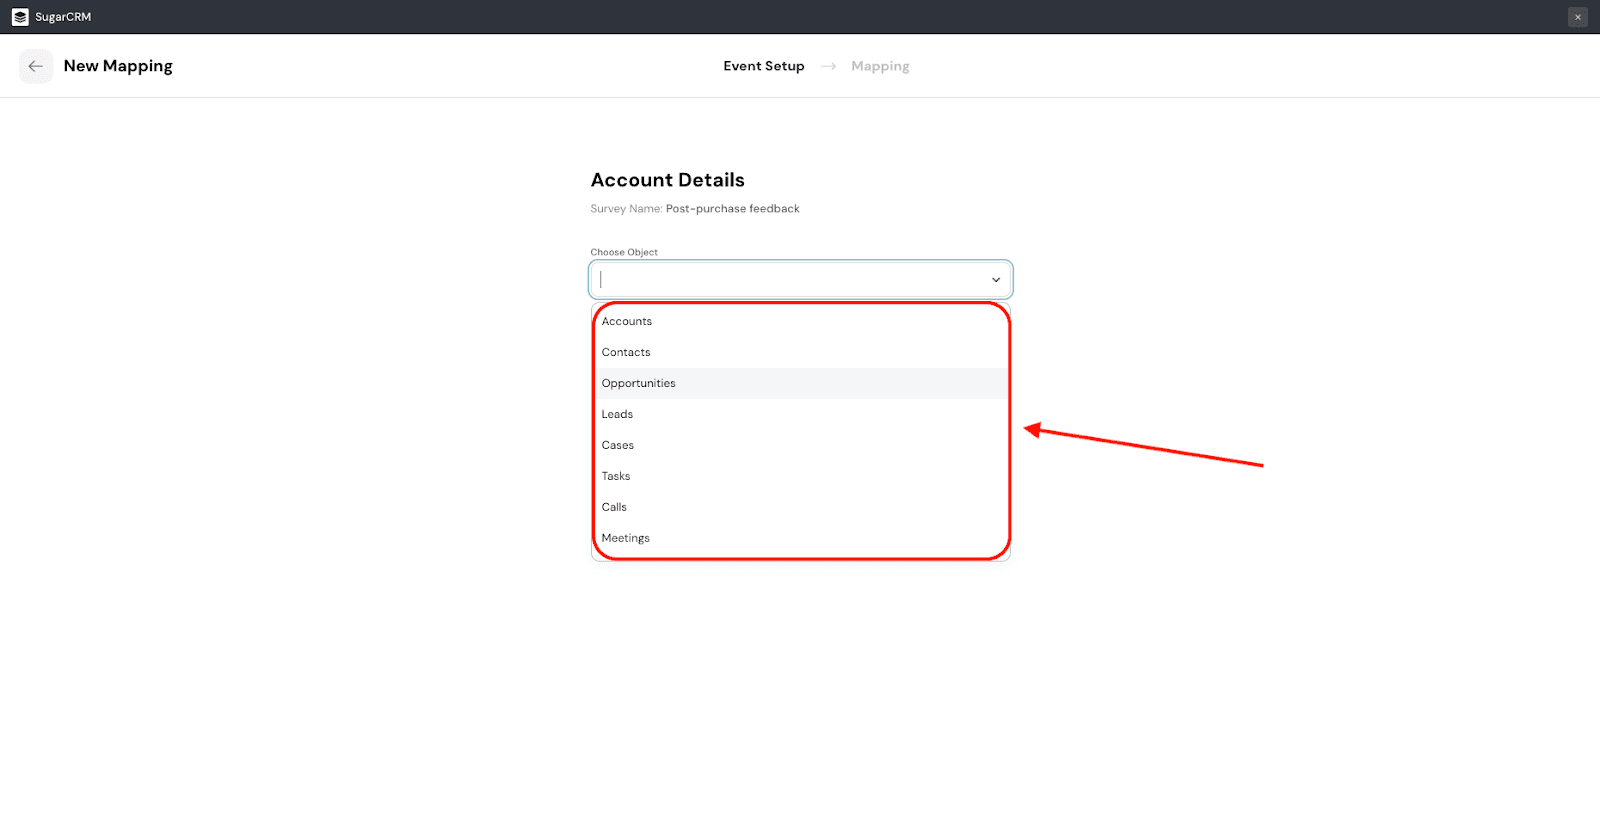1600x823 pixels.
Task: Click the Post-purchase feedback survey name
Action: pyautogui.click(x=732, y=209)
